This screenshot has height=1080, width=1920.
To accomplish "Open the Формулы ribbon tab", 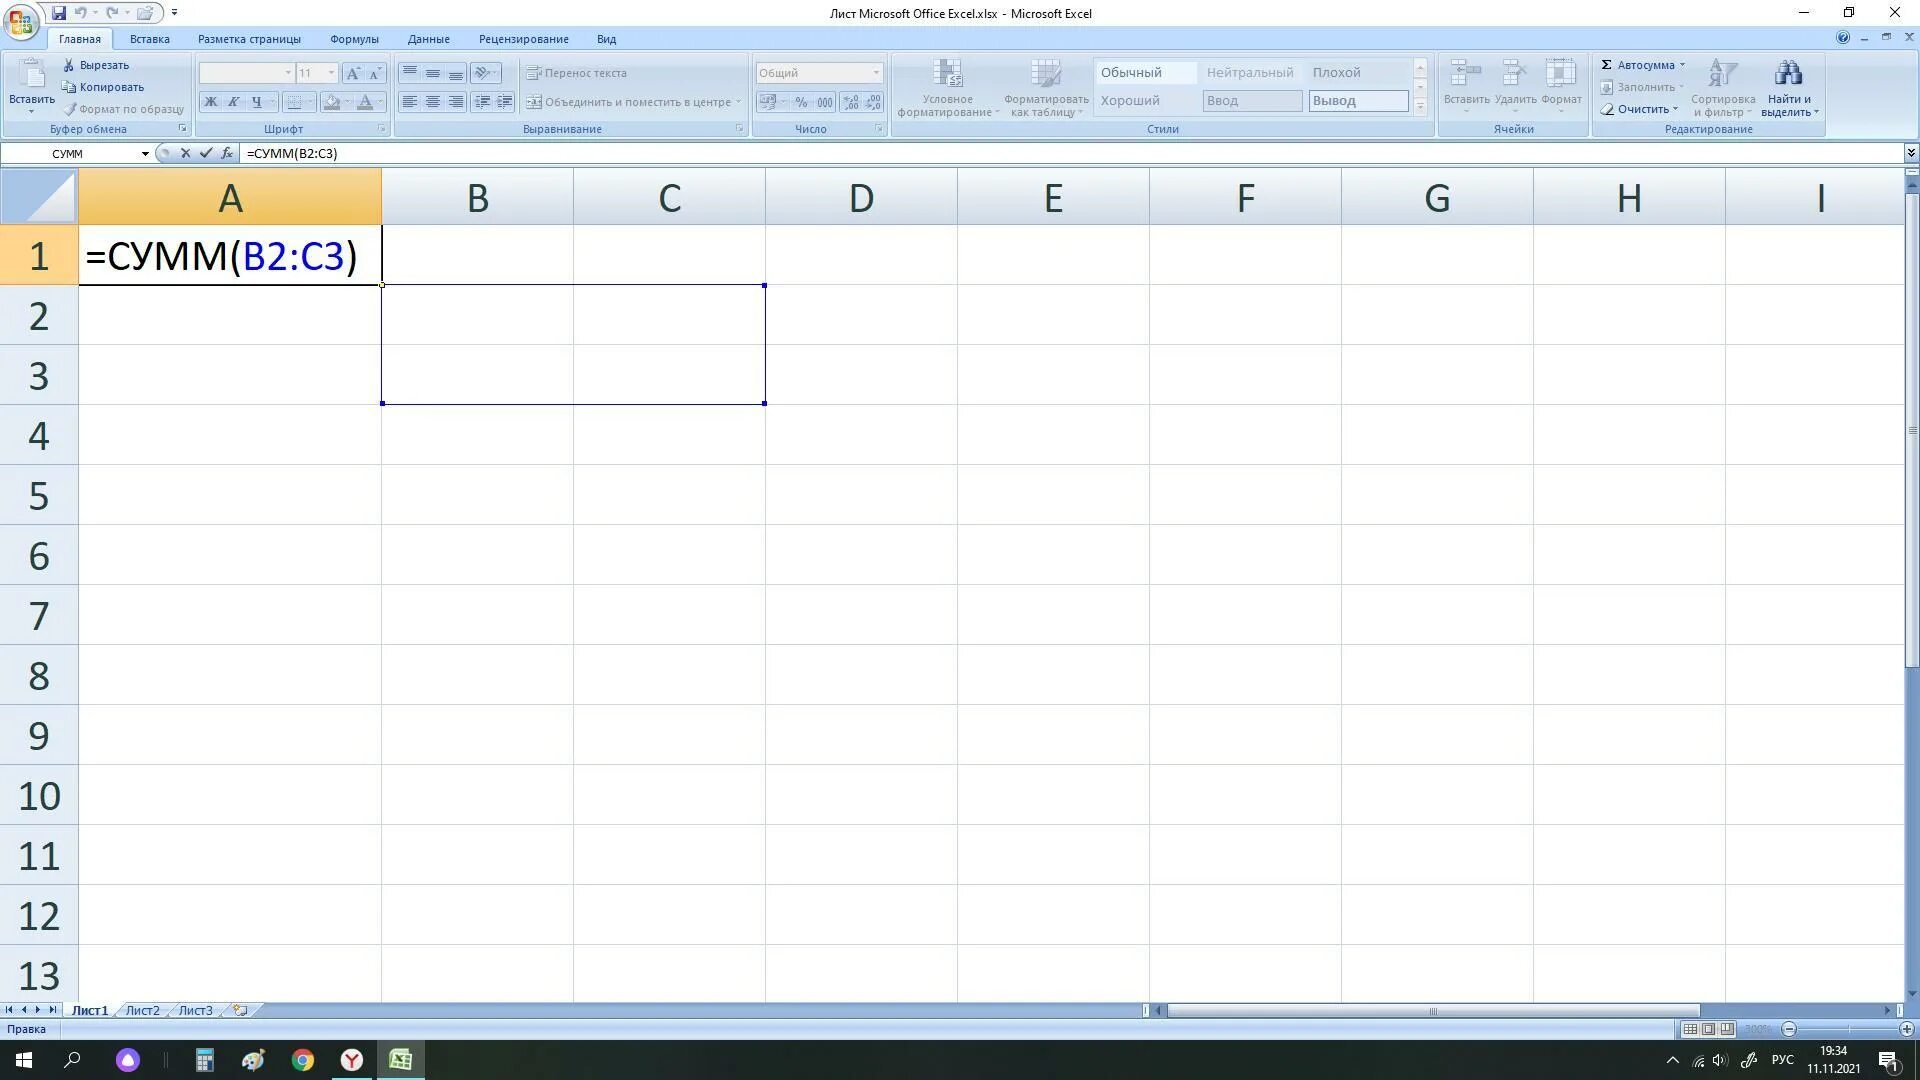I will coord(354,39).
